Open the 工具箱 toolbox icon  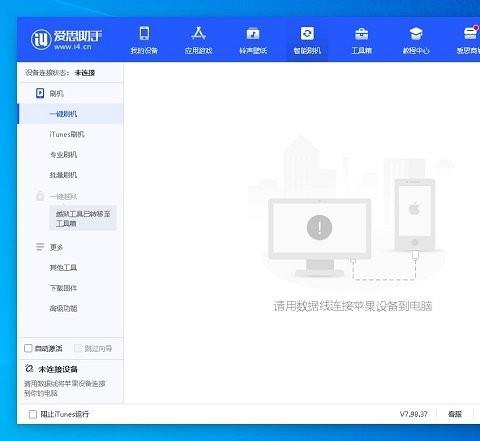(362, 34)
